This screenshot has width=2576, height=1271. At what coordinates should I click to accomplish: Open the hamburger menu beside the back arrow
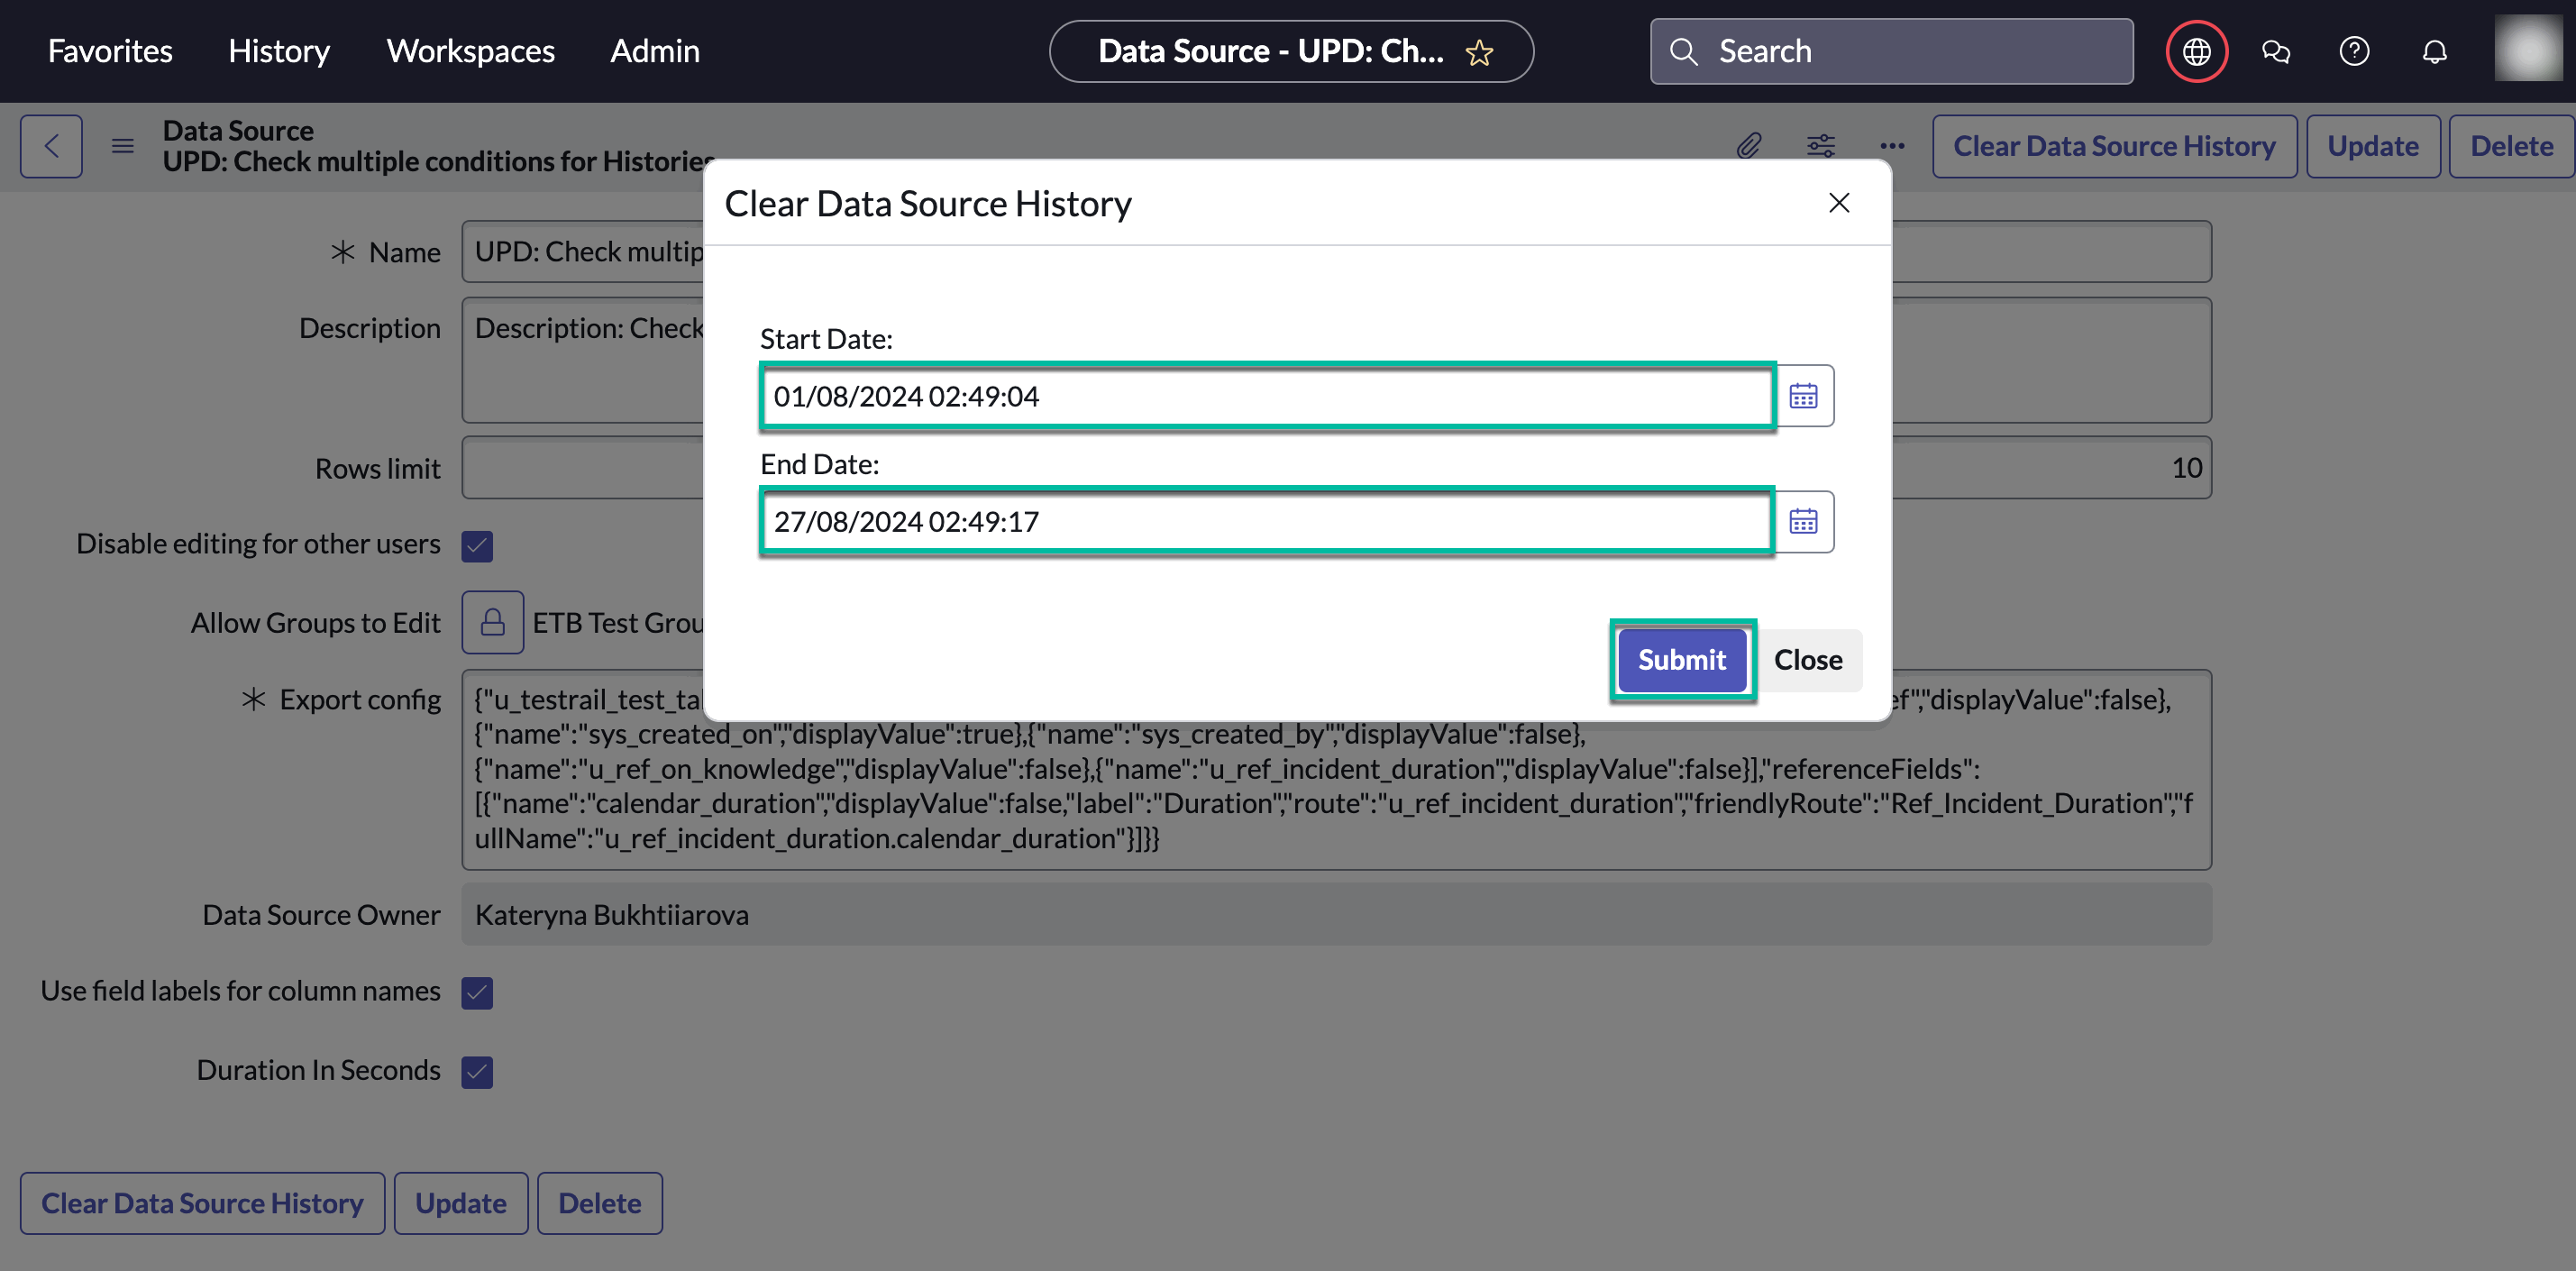pyautogui.click(x=121, y=145)
